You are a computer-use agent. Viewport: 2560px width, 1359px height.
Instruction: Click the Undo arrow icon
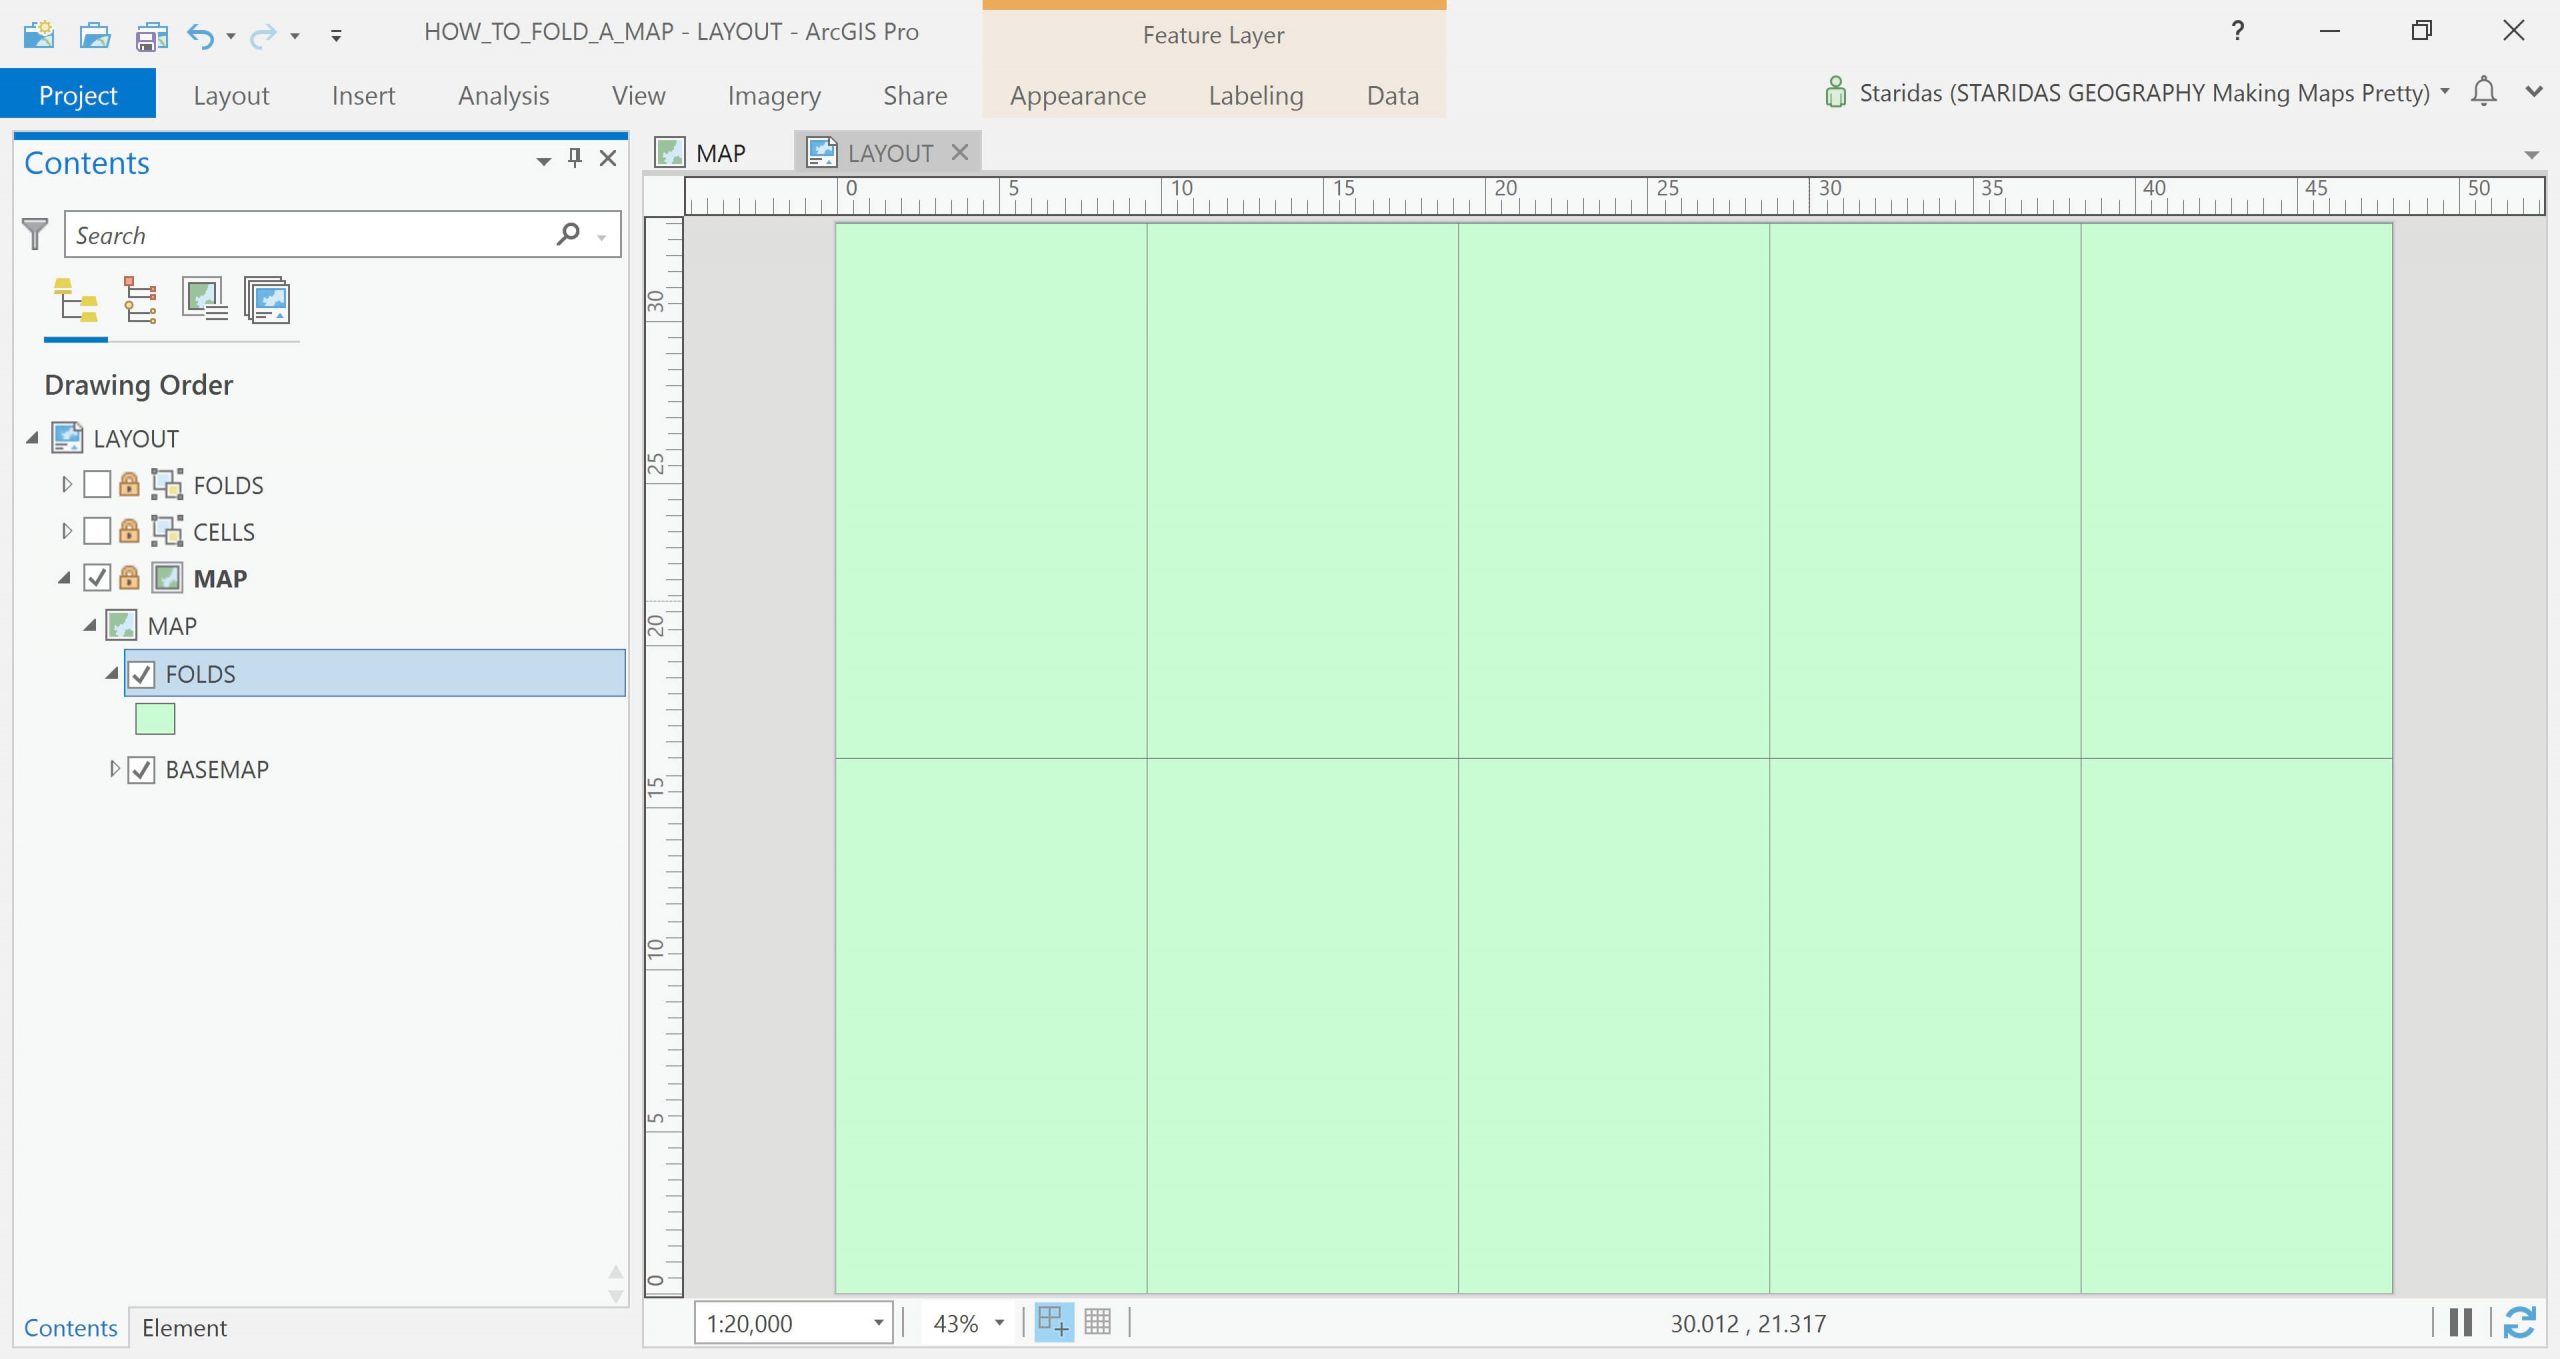(x=200, y=36)
